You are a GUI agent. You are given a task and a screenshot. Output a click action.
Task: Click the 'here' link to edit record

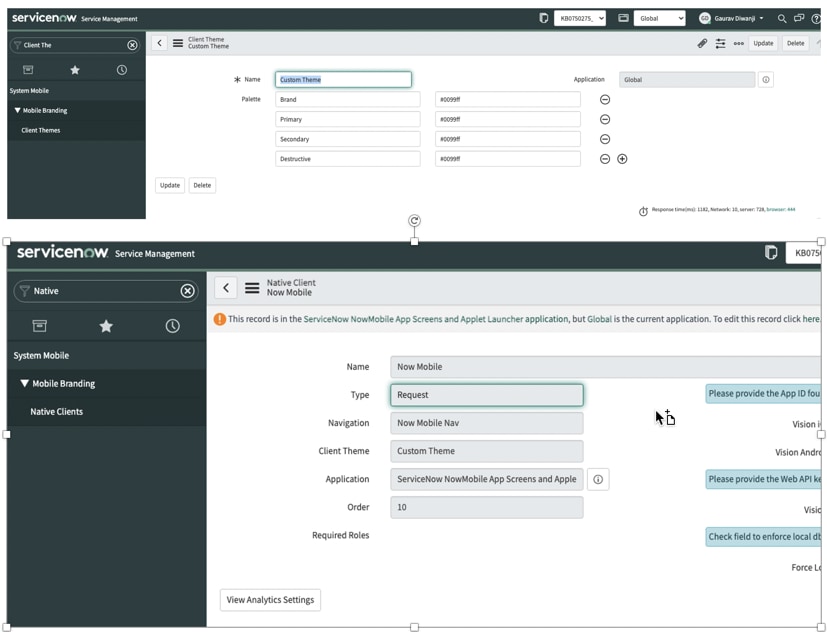811,319
